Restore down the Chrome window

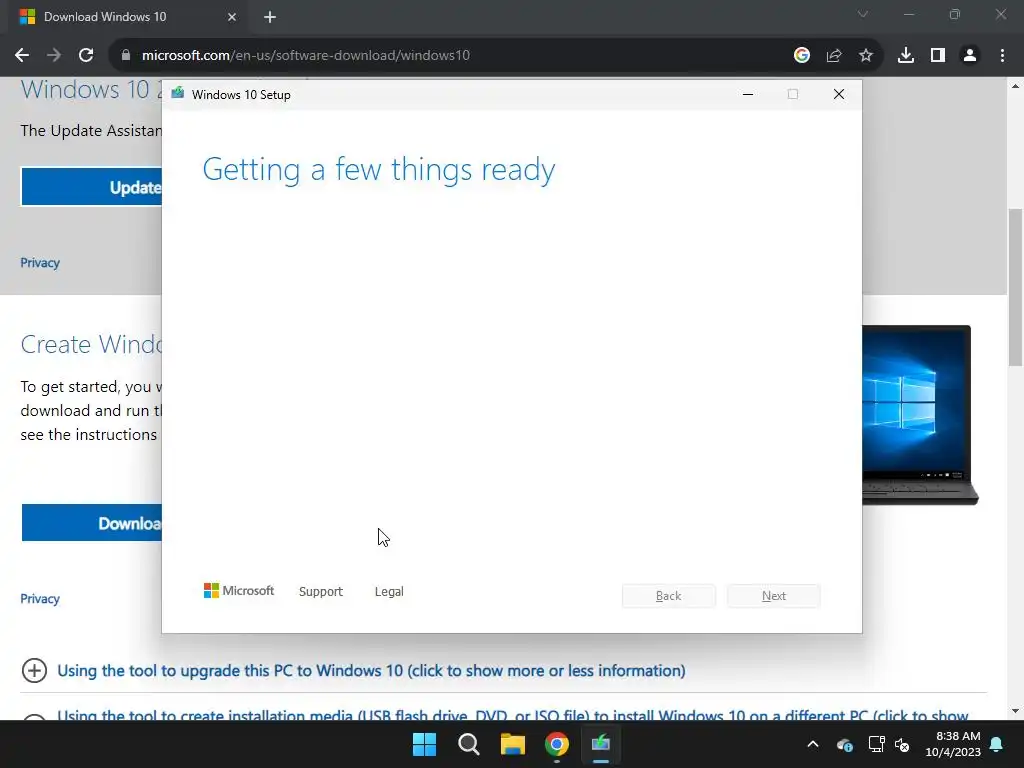(955, 14)
